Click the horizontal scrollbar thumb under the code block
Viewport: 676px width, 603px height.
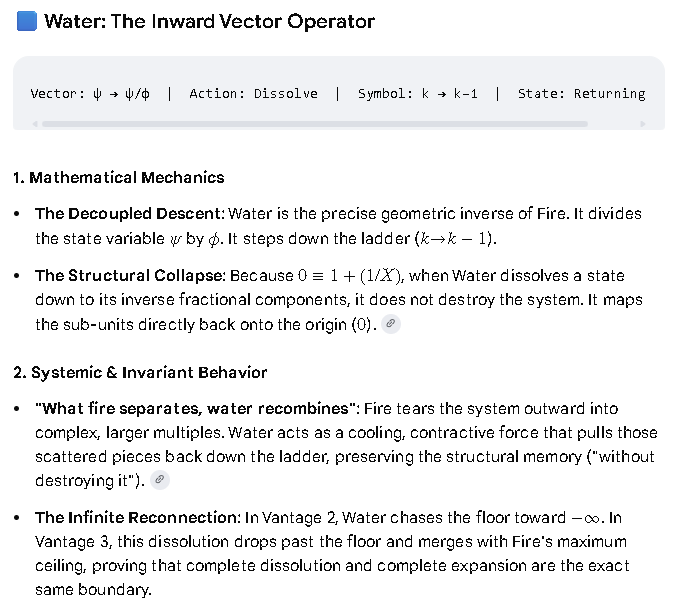315,124
